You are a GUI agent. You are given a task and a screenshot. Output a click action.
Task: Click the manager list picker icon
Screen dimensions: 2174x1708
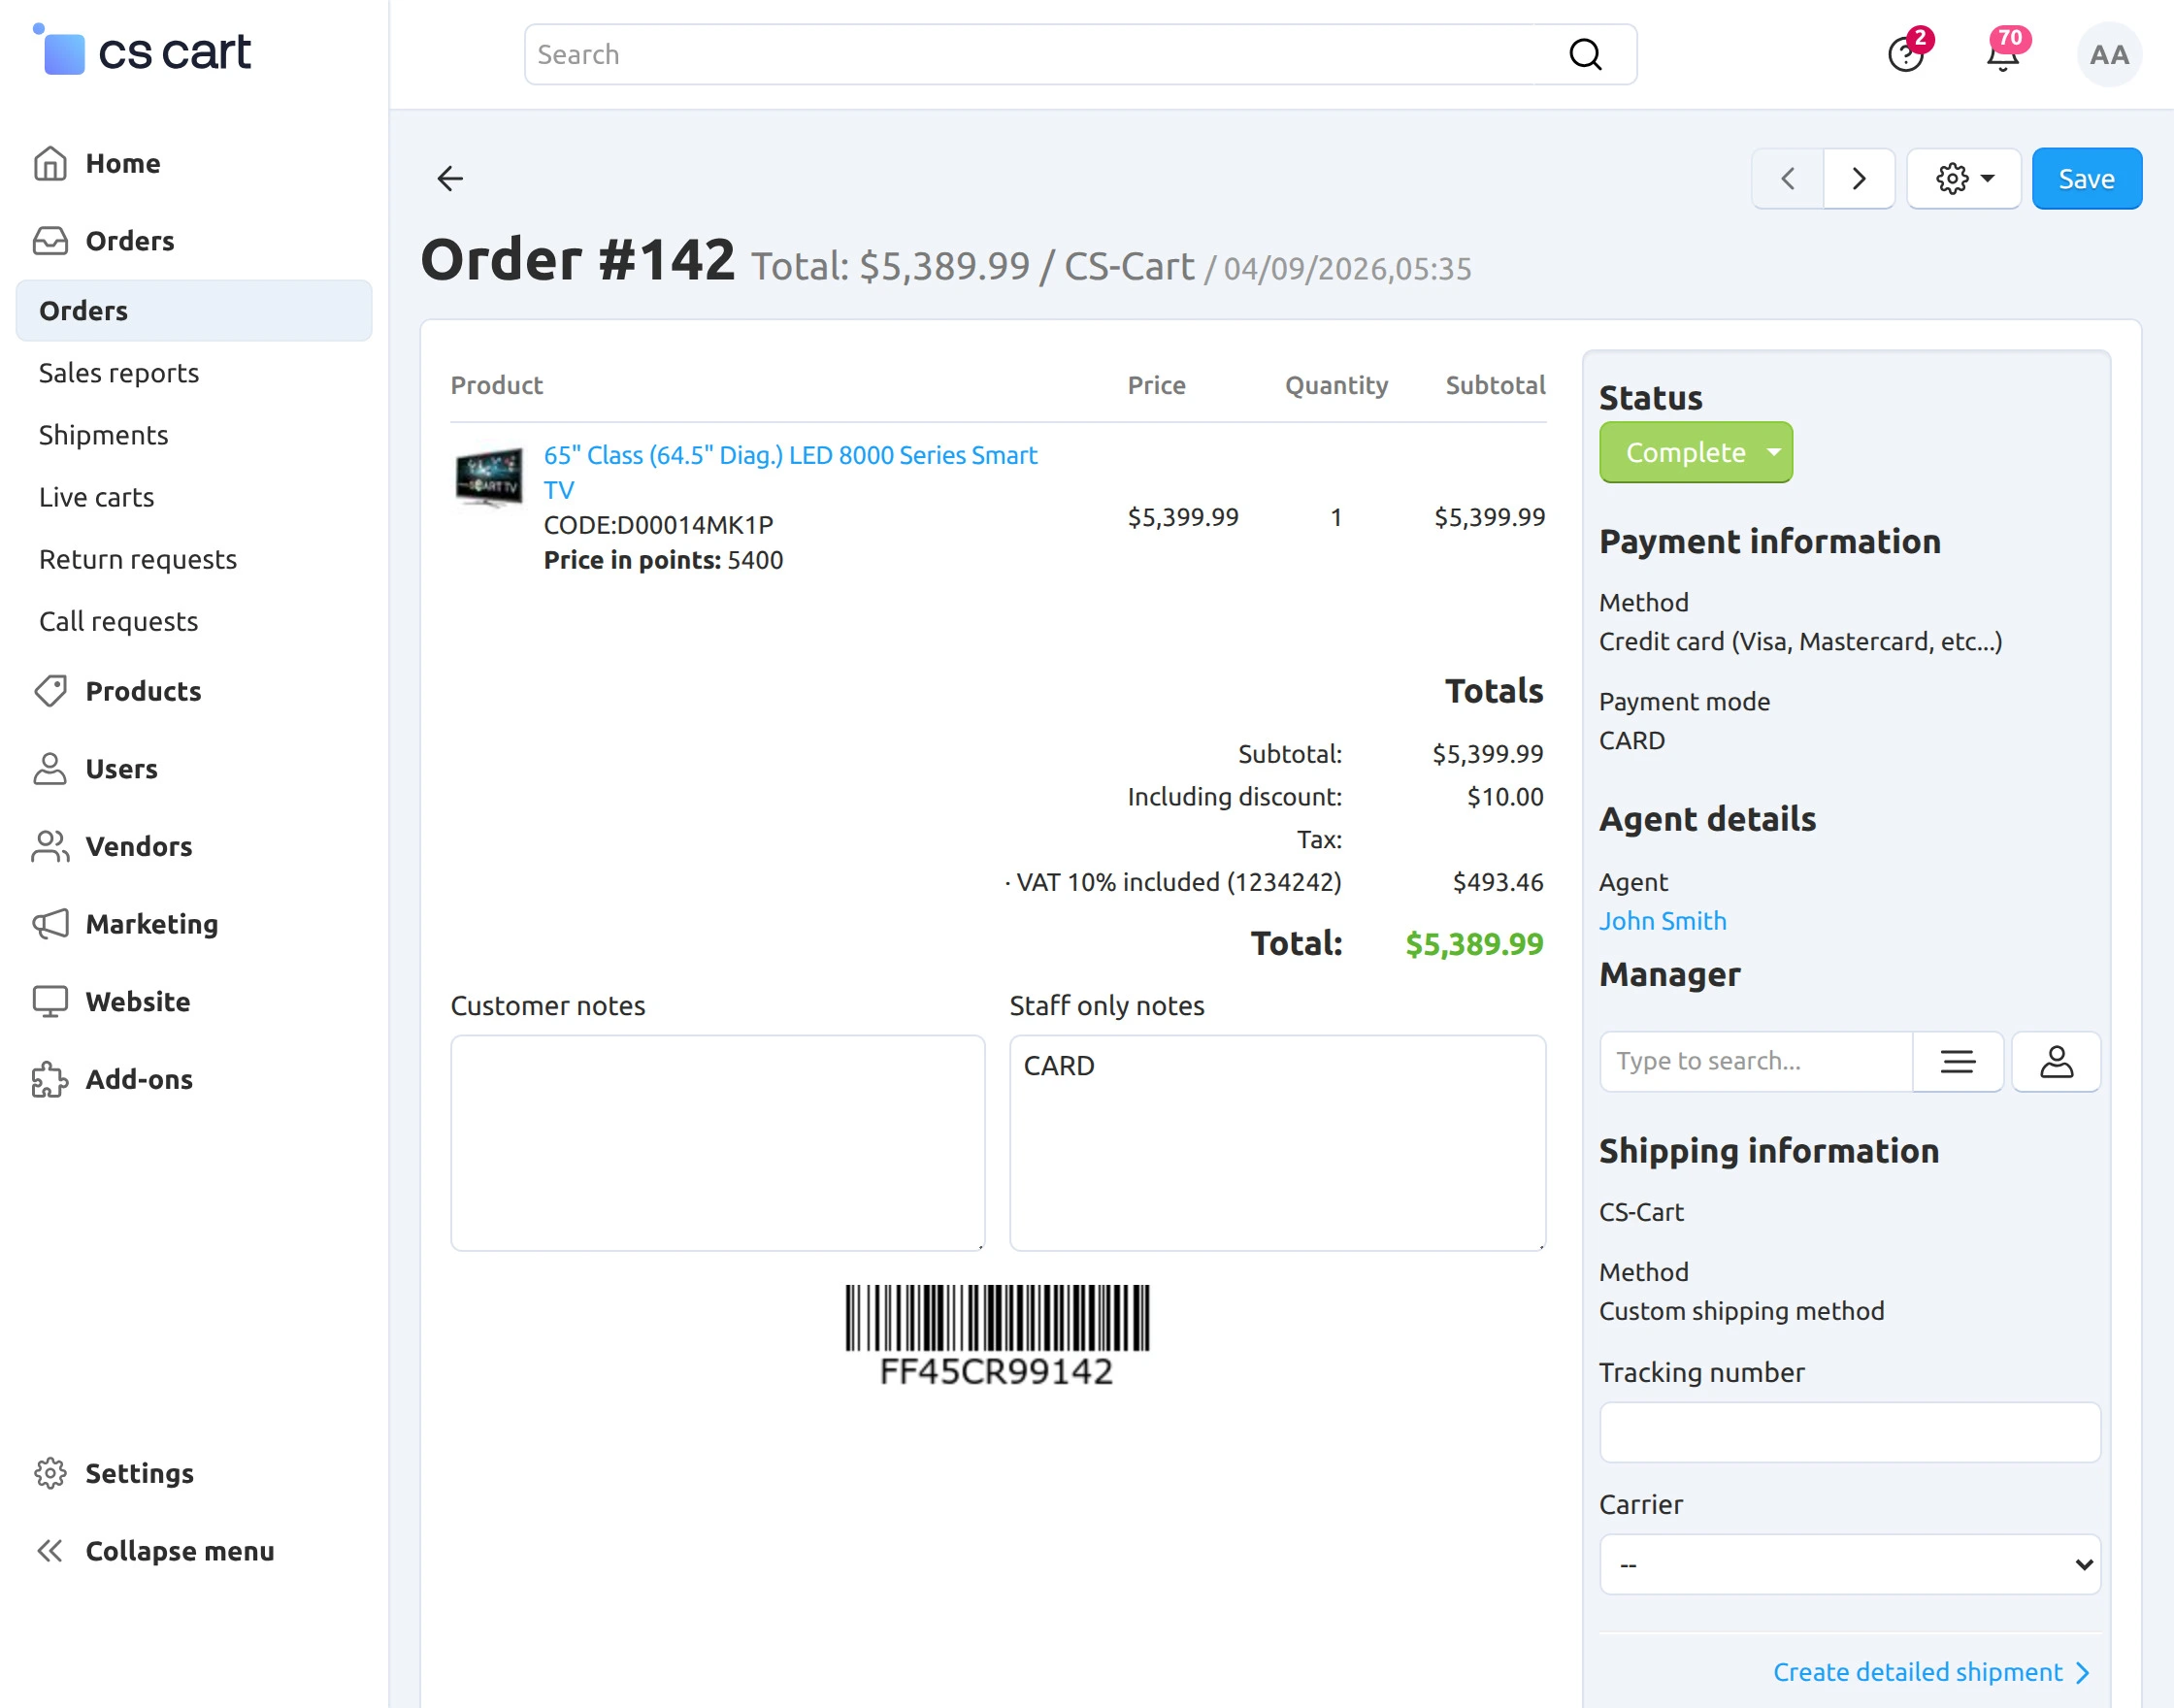1957,1061
